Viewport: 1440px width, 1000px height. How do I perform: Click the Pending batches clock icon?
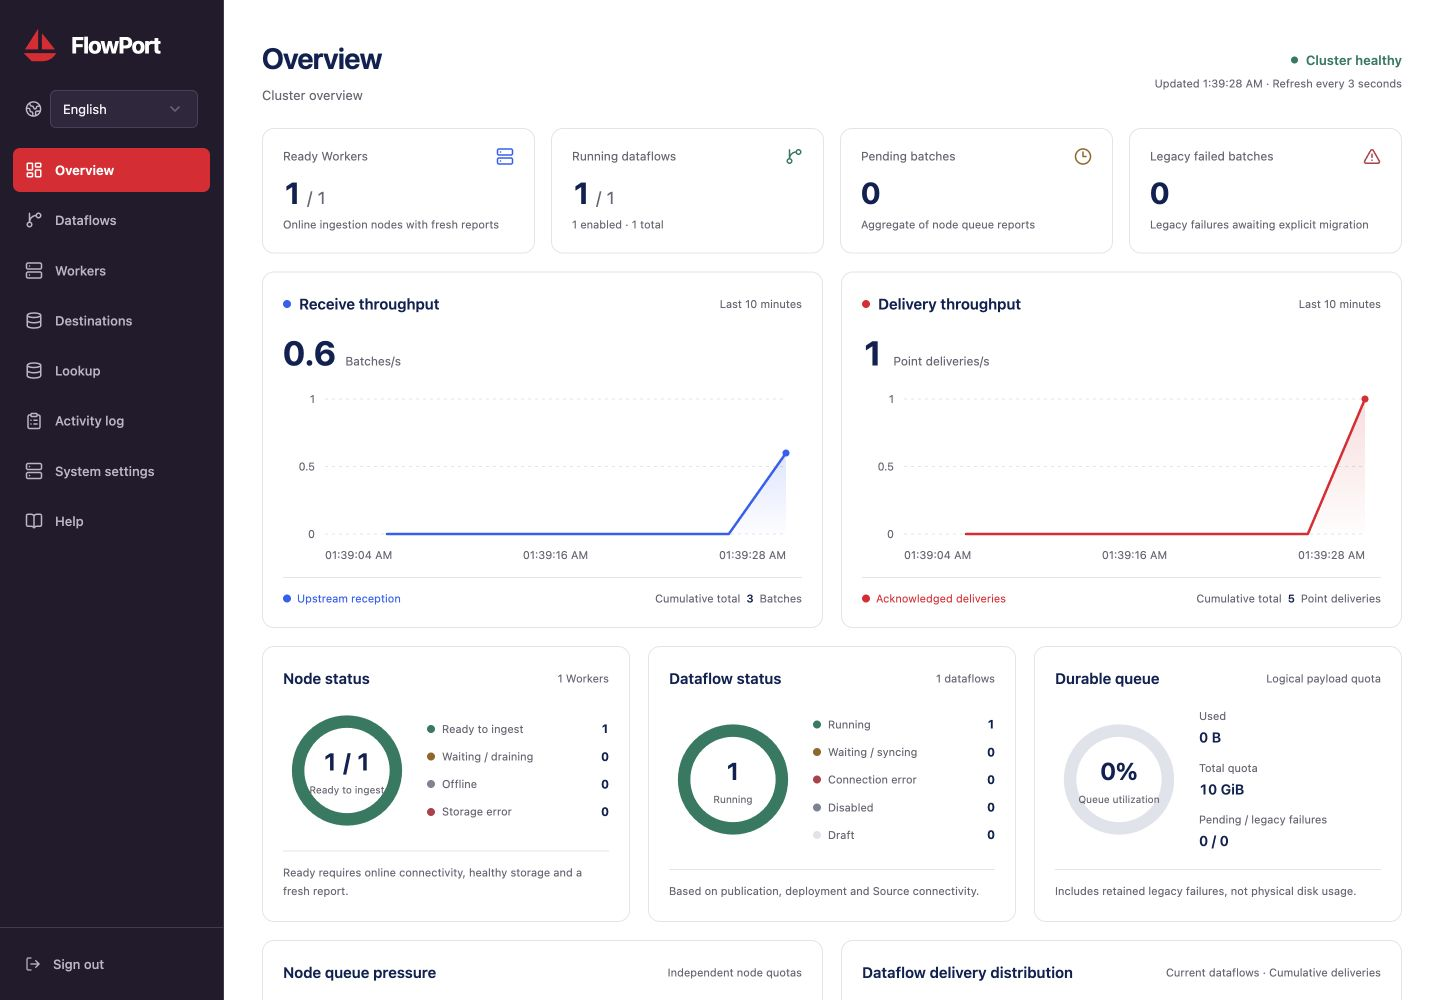point(1083,156)
